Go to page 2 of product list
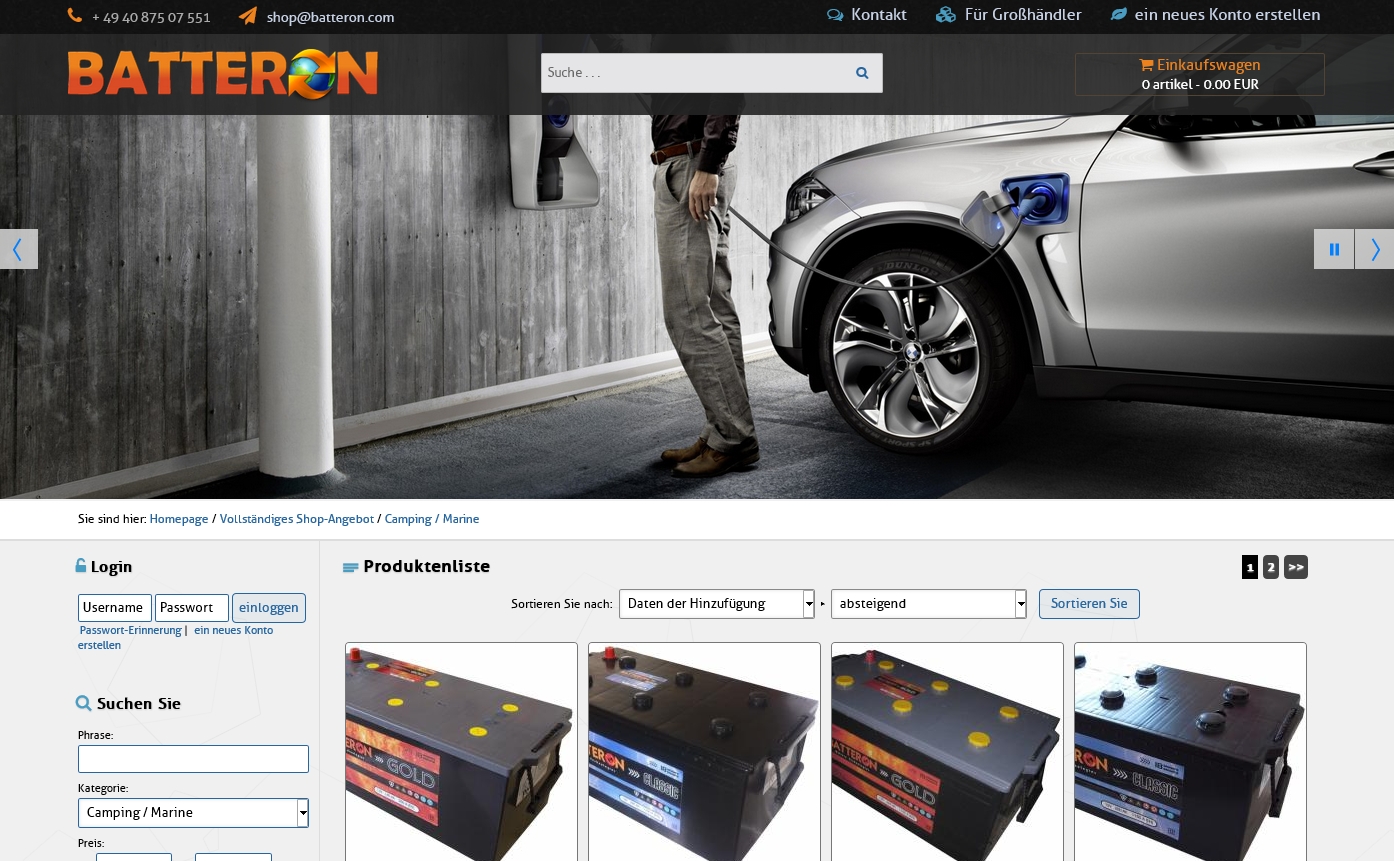 point(1270,567)
